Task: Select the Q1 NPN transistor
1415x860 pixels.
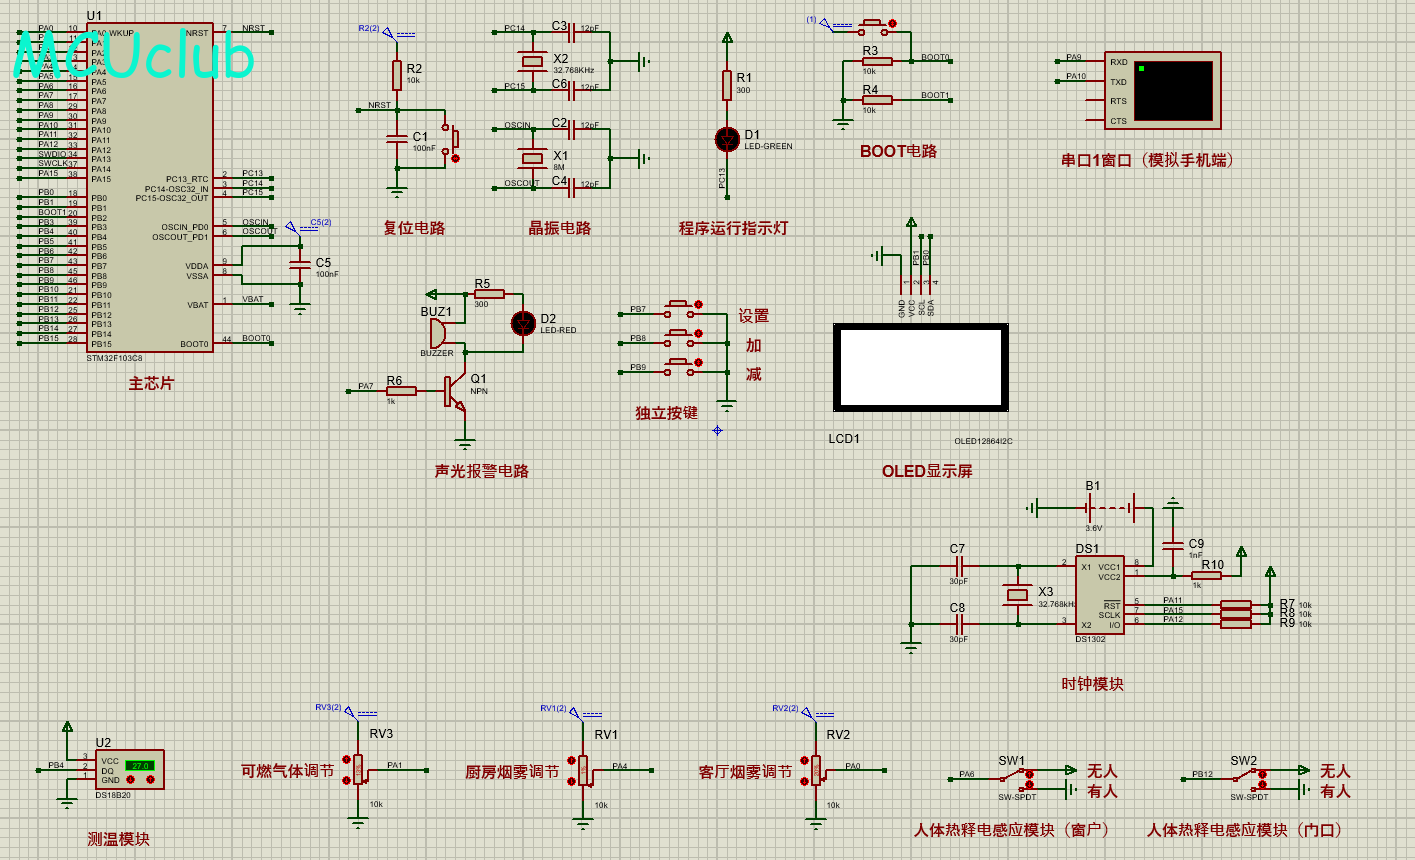Action: tap(454, 391)
